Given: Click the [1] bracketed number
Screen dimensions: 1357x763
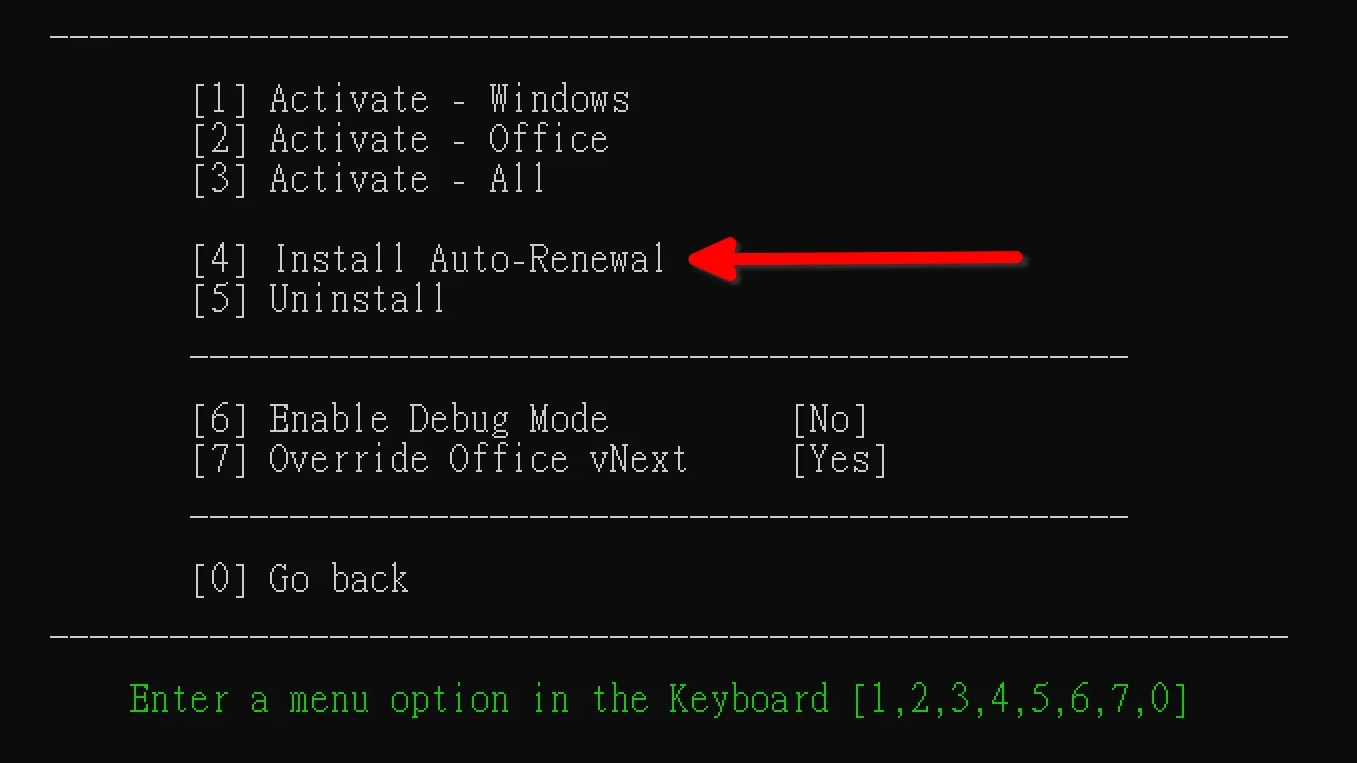Looking at the screenshot, I should [x=219, y=99].
